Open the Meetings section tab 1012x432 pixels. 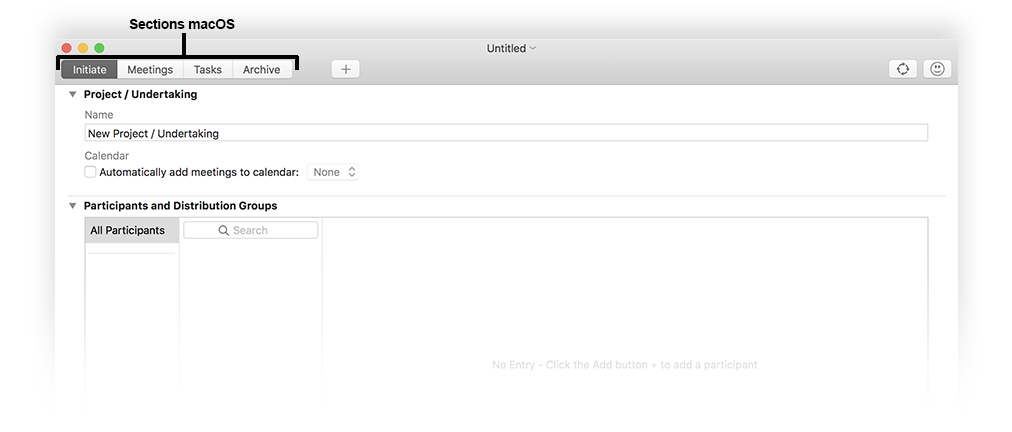150,70
